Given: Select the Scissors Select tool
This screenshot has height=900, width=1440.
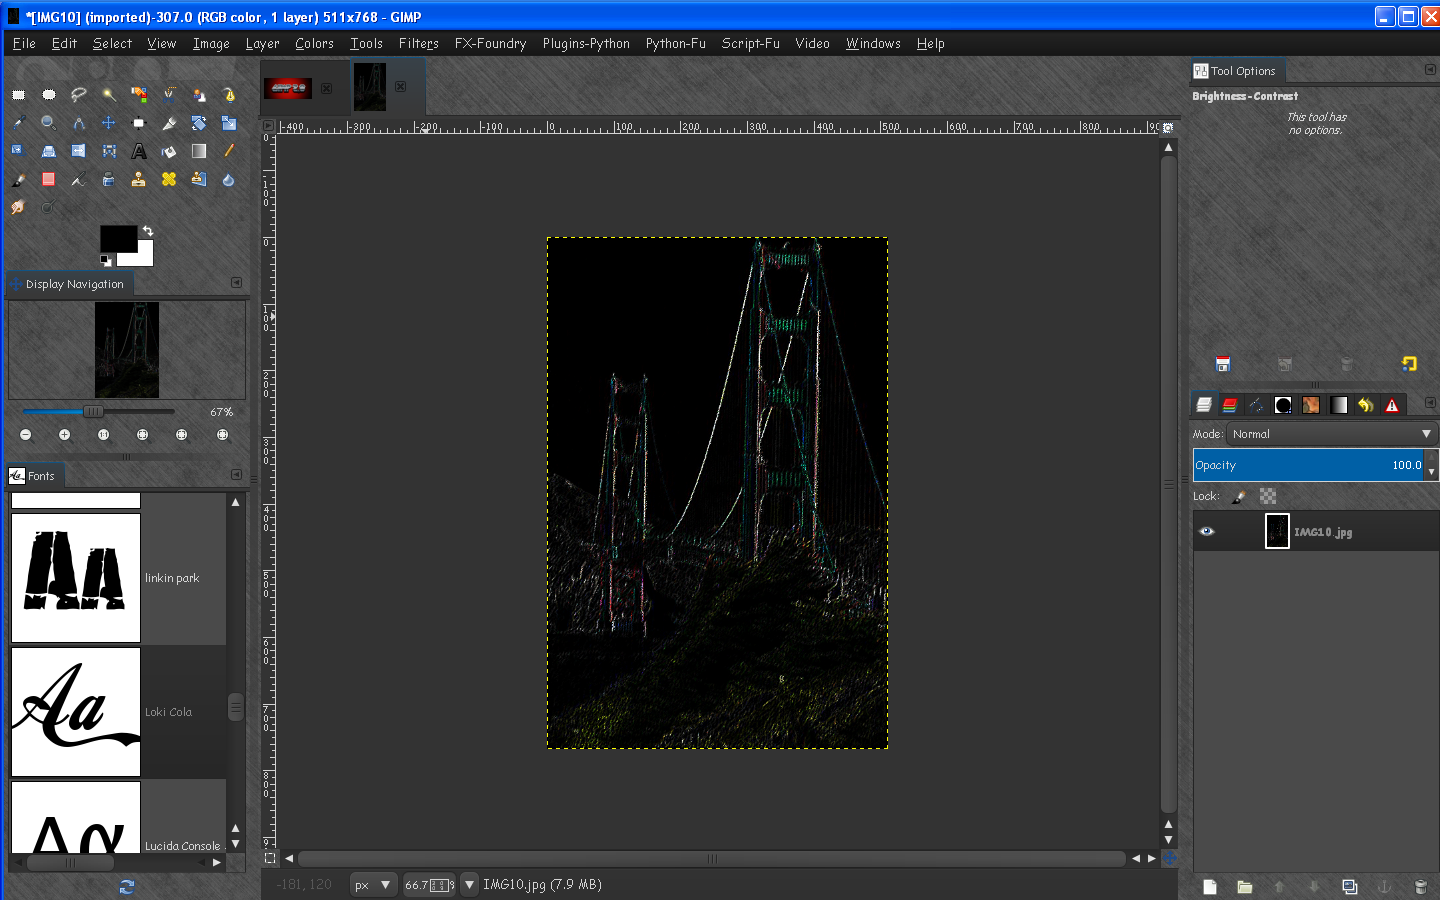Looking at the screenshot, I should tap(168, 94).
